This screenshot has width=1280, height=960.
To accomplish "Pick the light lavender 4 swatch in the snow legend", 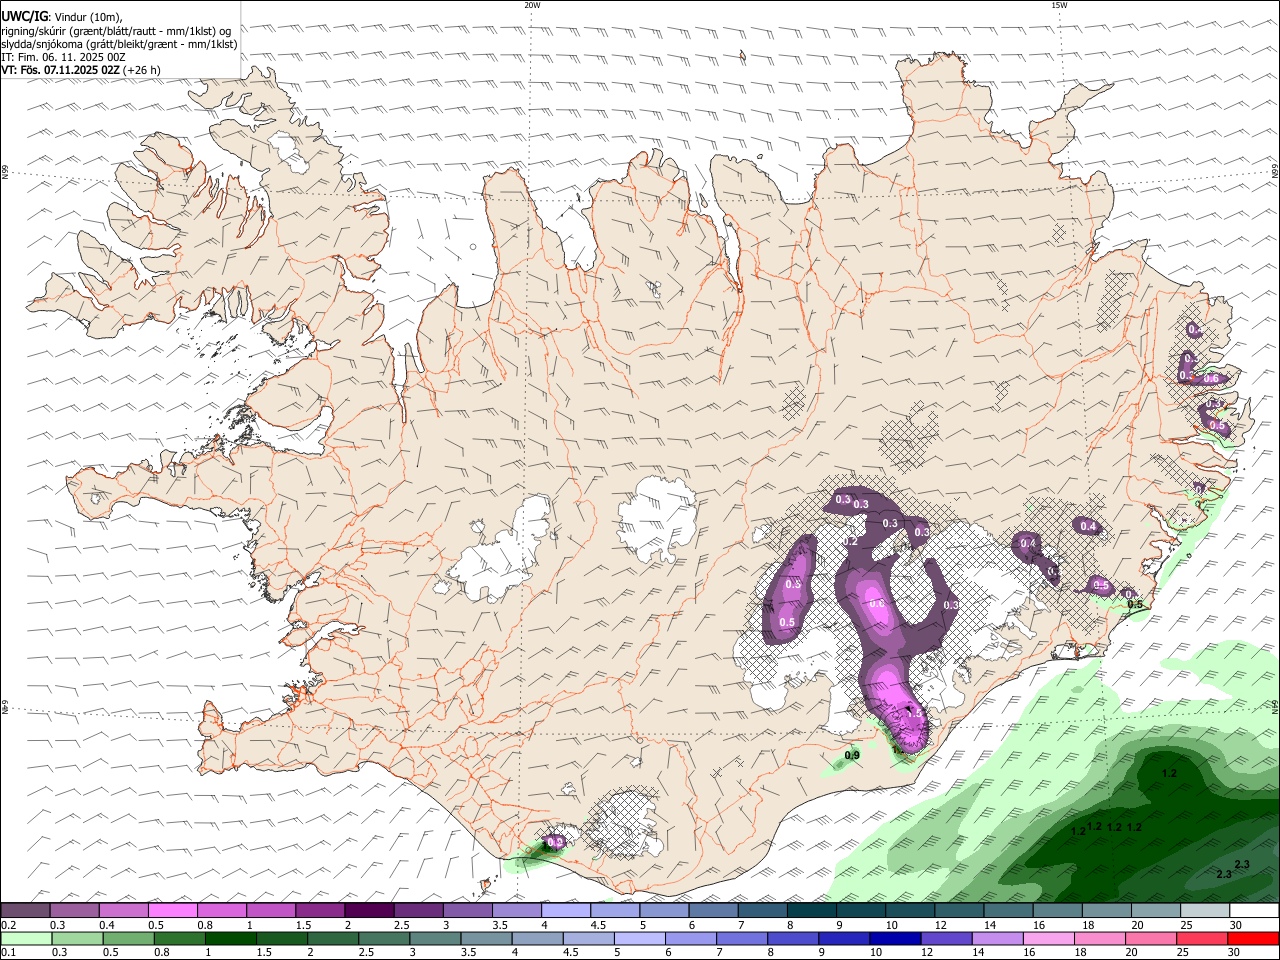I will 566,911.
